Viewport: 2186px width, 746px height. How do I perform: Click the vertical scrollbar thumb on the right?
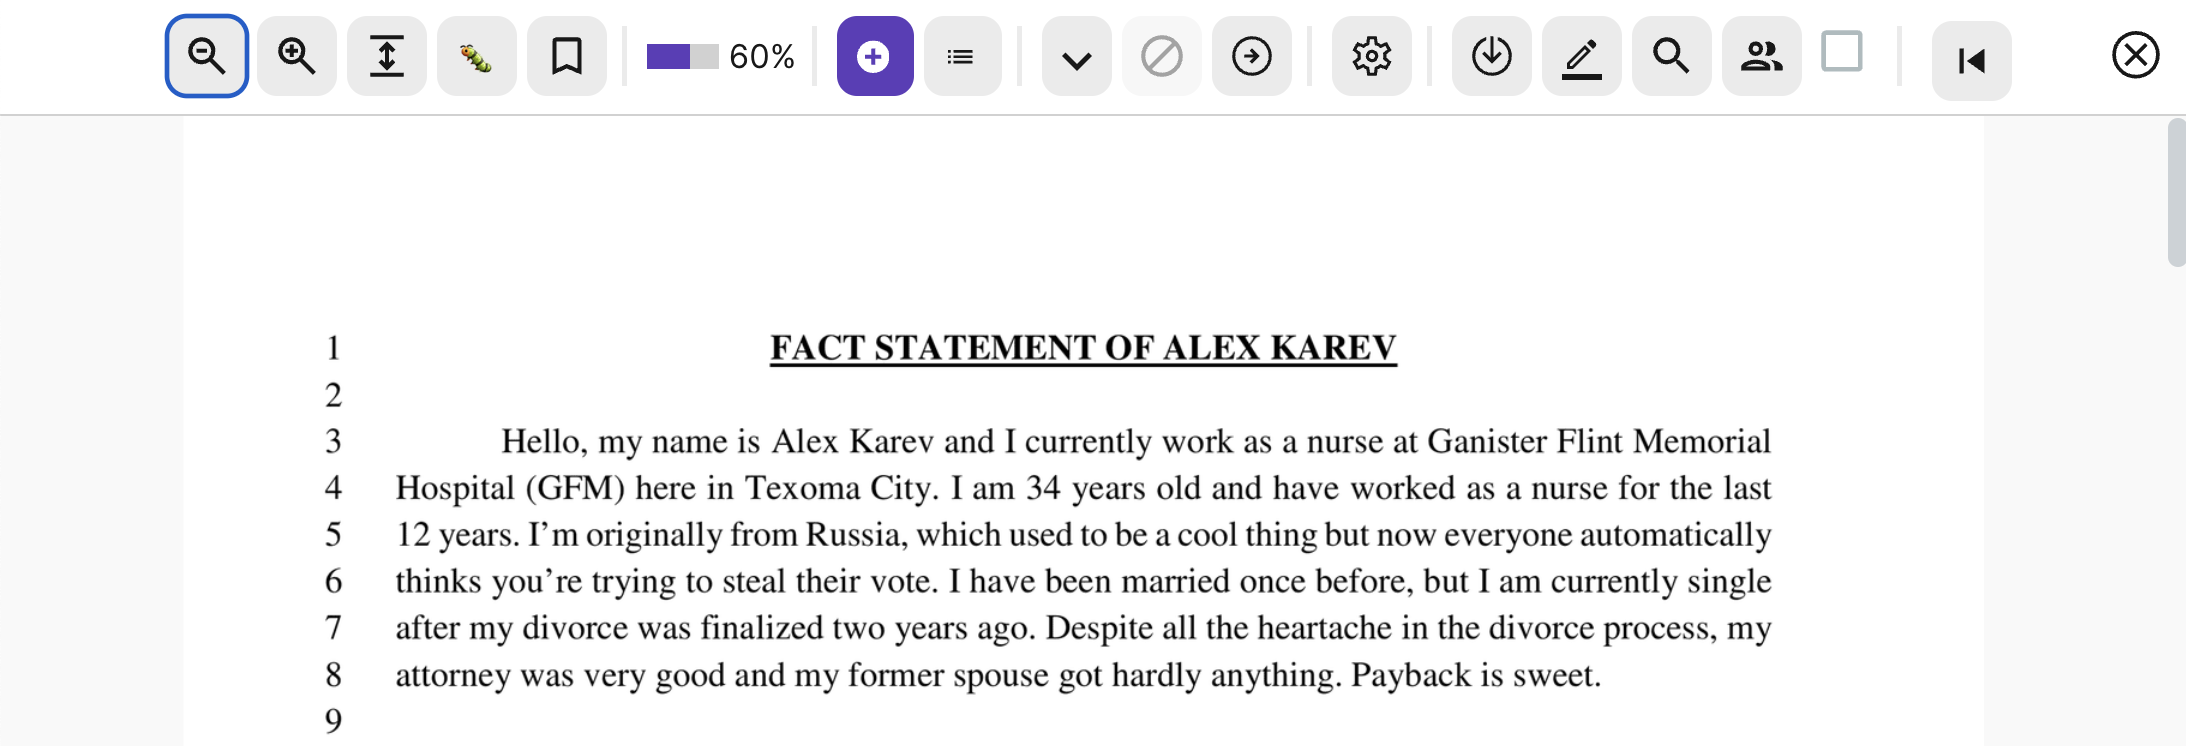2176,192
